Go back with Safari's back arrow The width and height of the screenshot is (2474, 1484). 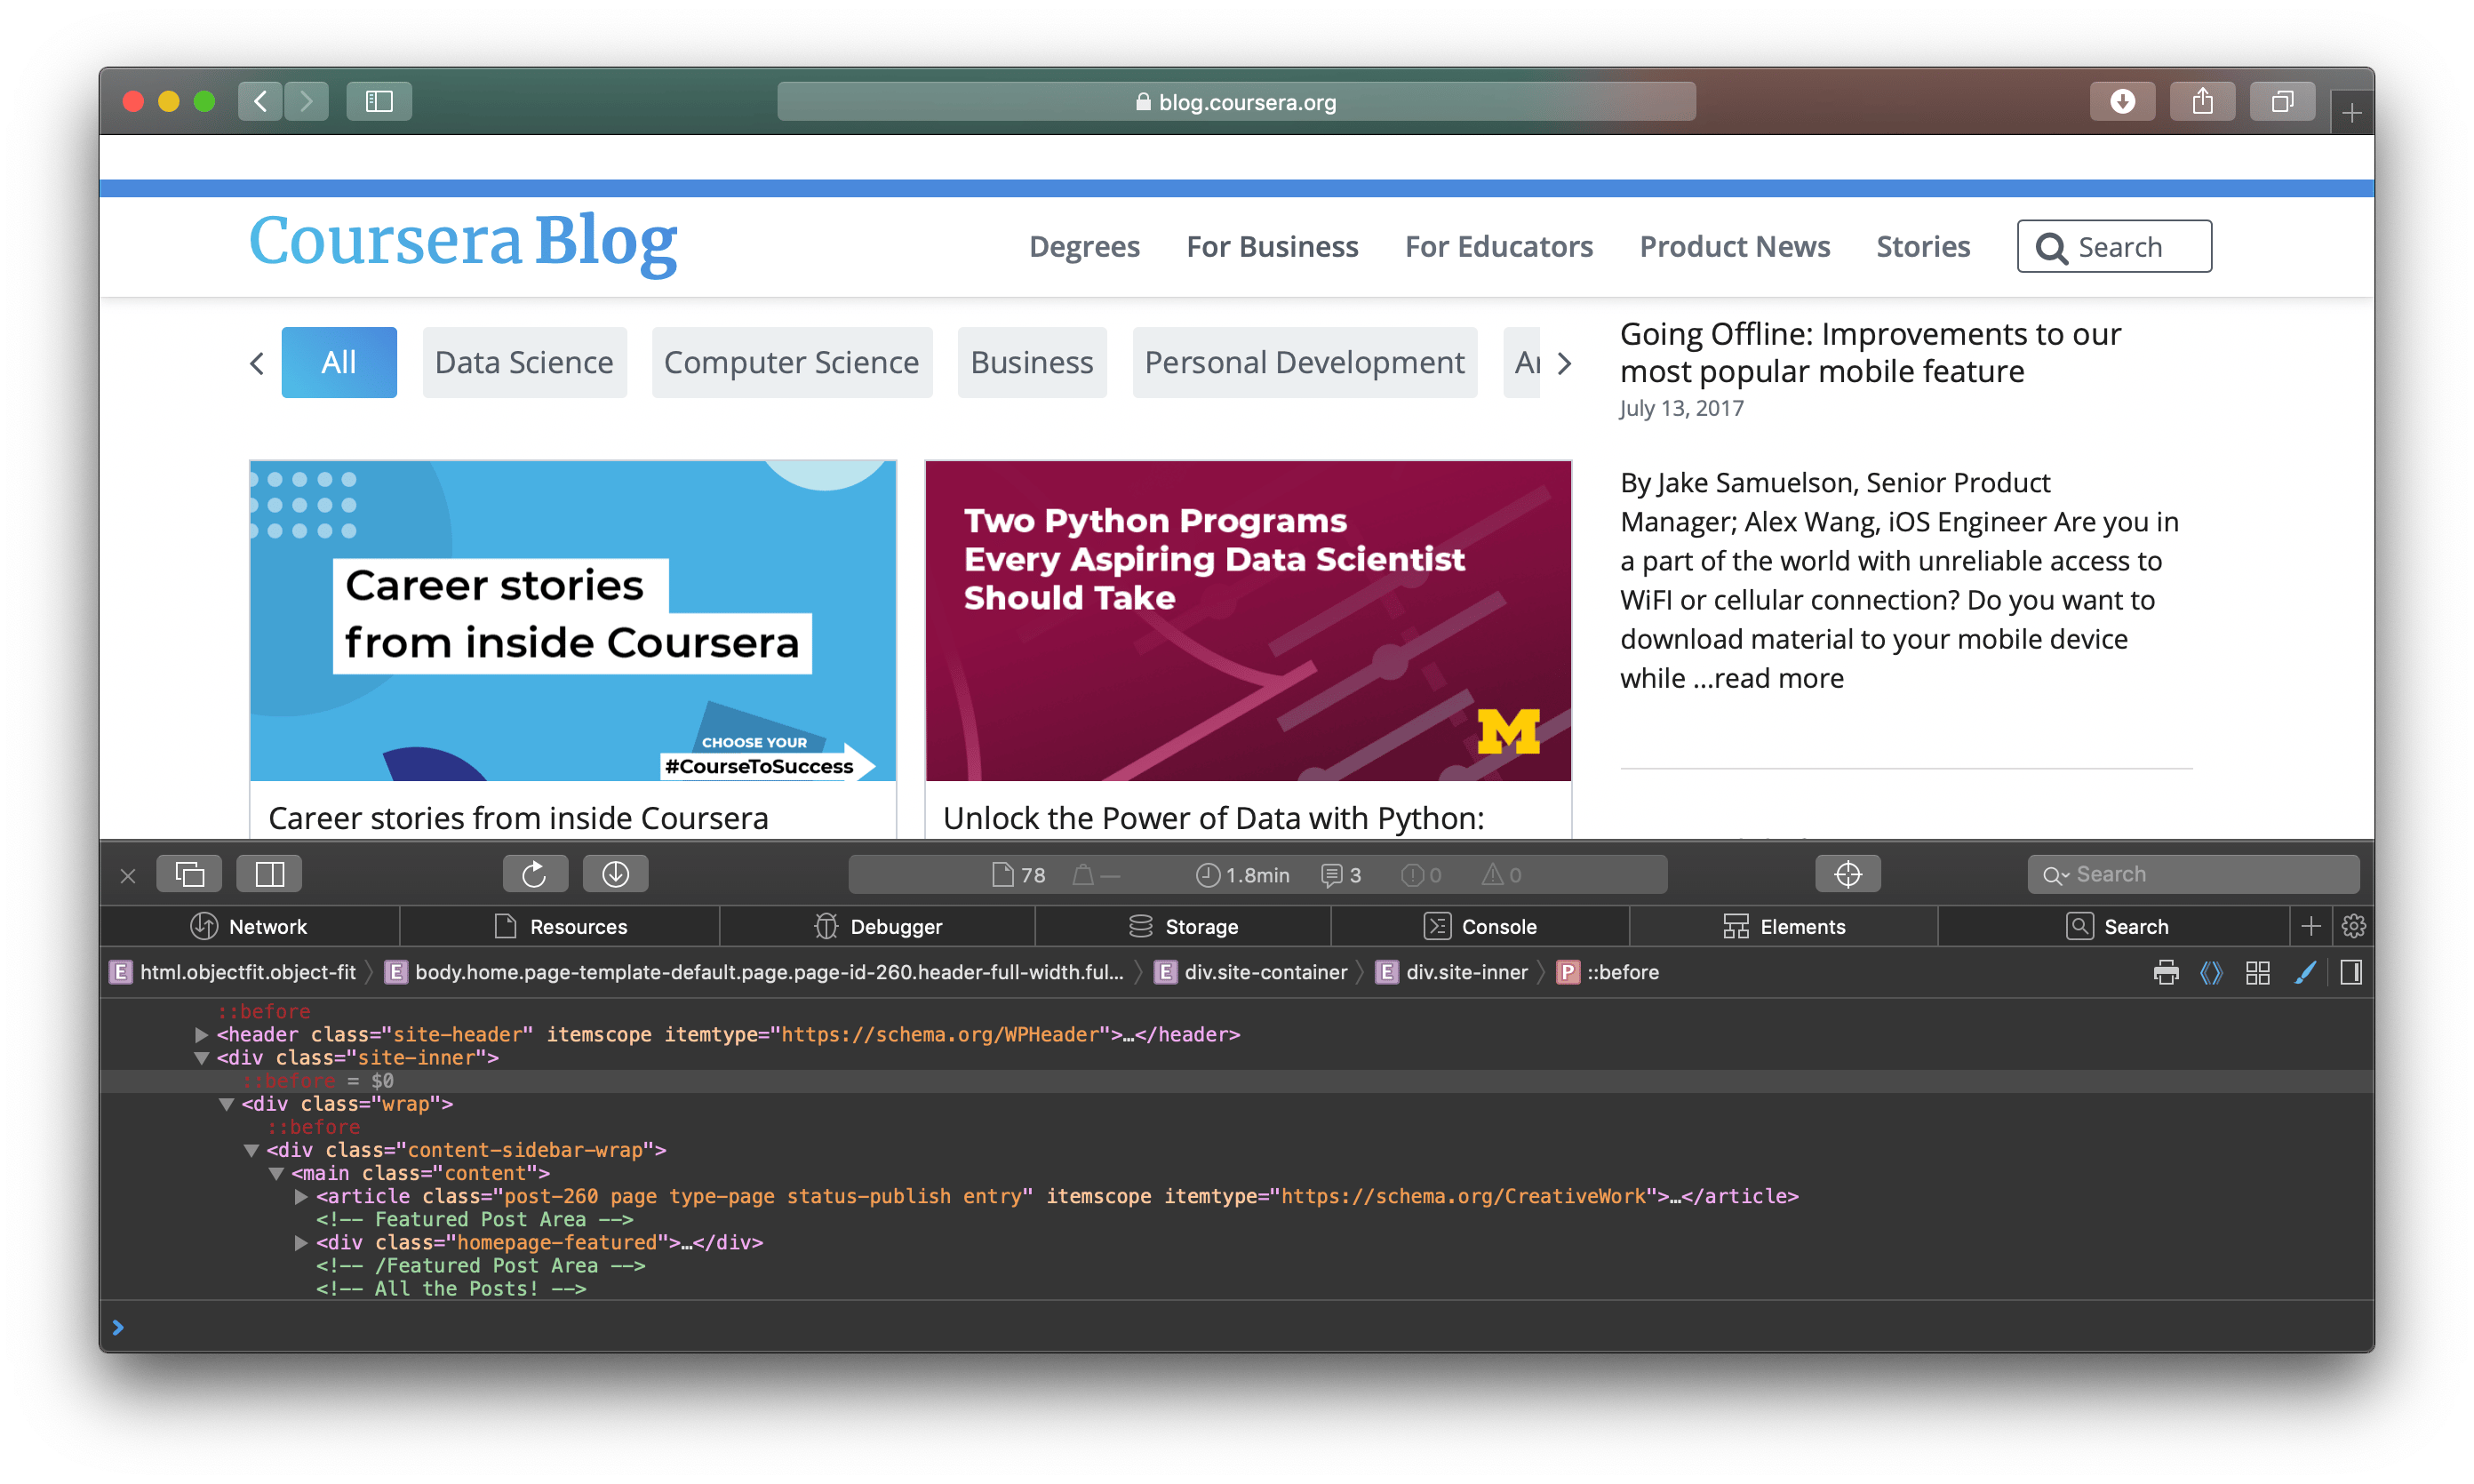tap(260, 101)
